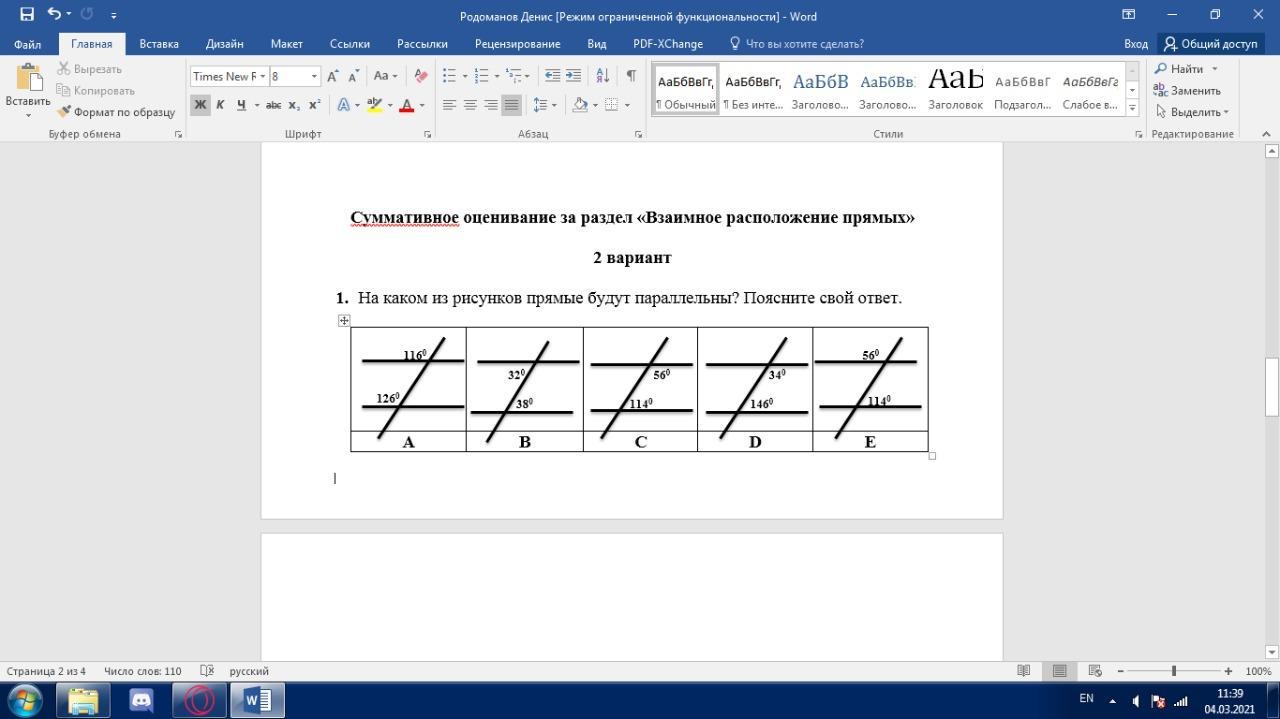Viewport: 1280px width, 719px height.
Task: Click the zoom slider in status bar
Action: (1173, 671)
